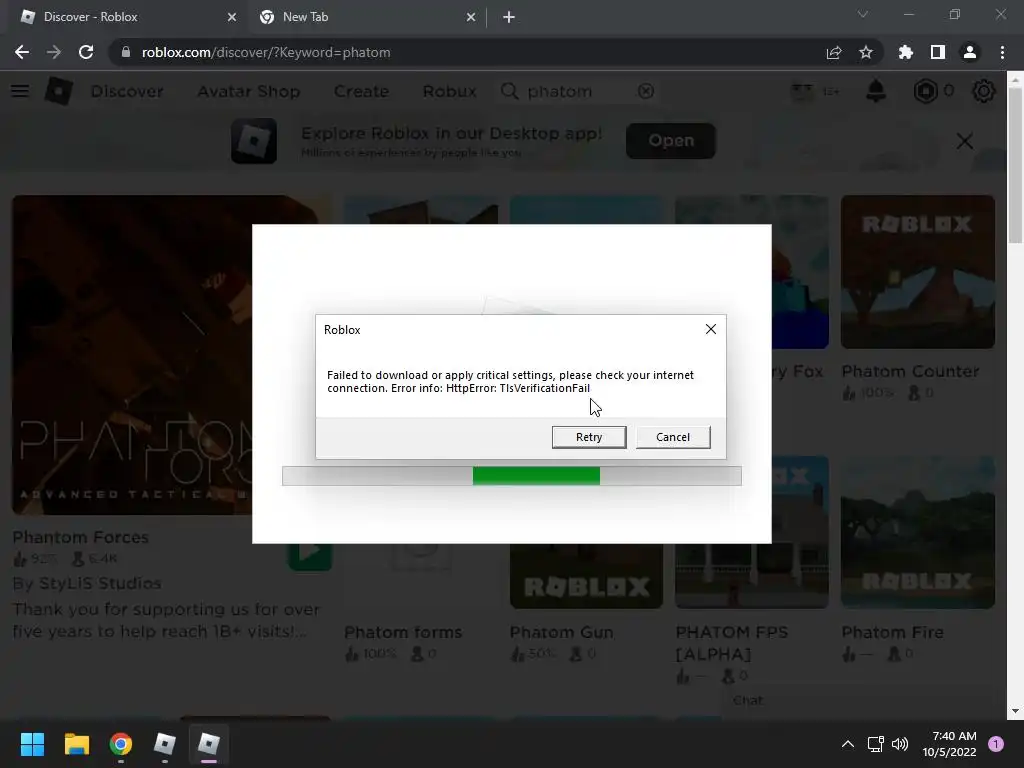Click the phatom search field
This screenshot has width=1024, height=768.
click(578, 91)
